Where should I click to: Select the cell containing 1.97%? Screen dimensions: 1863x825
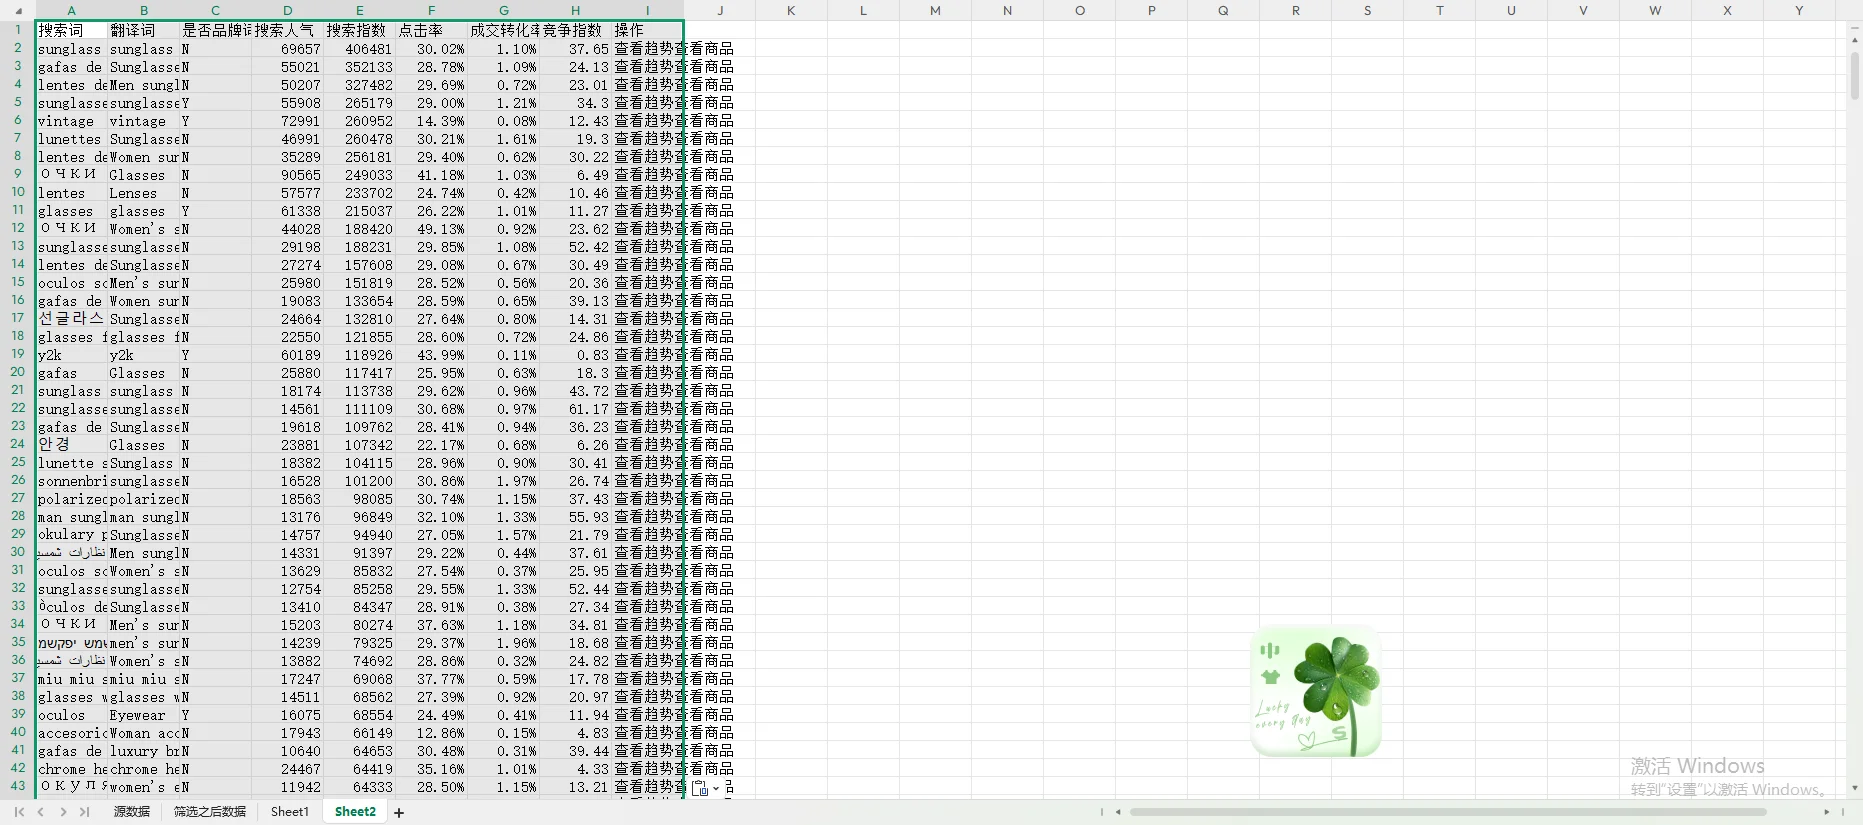503,481
